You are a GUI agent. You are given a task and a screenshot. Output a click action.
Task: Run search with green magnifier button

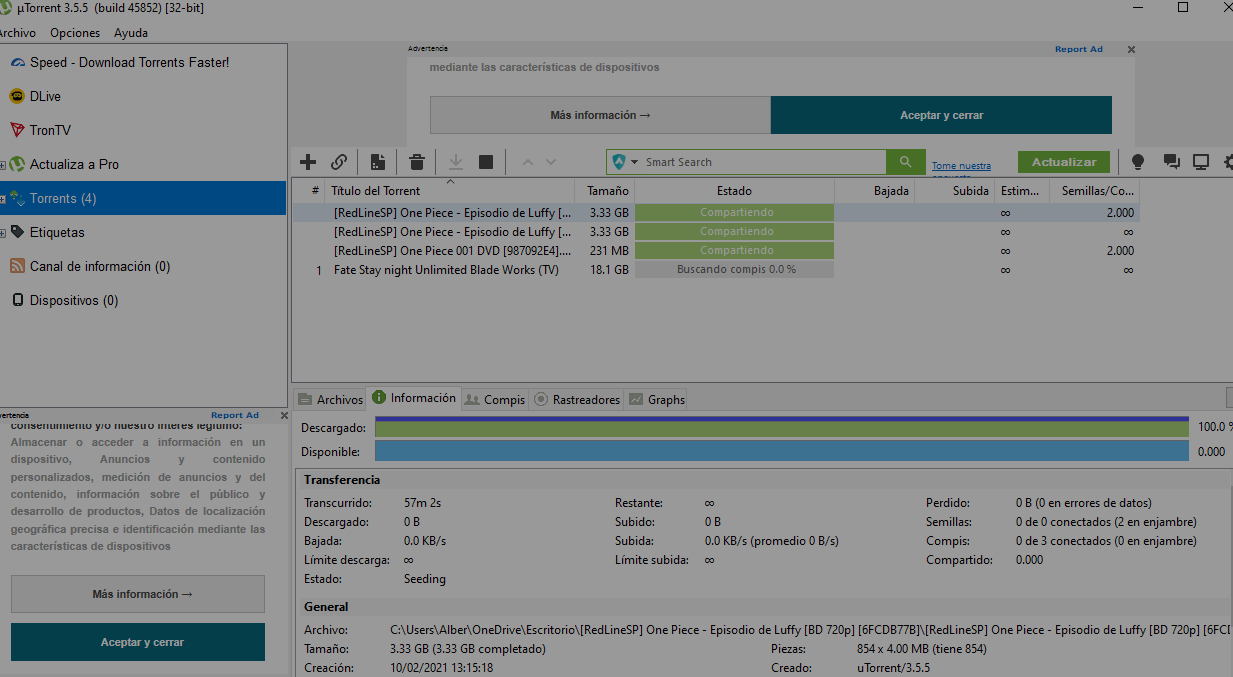pyautogui.click(x=905, y=162)
